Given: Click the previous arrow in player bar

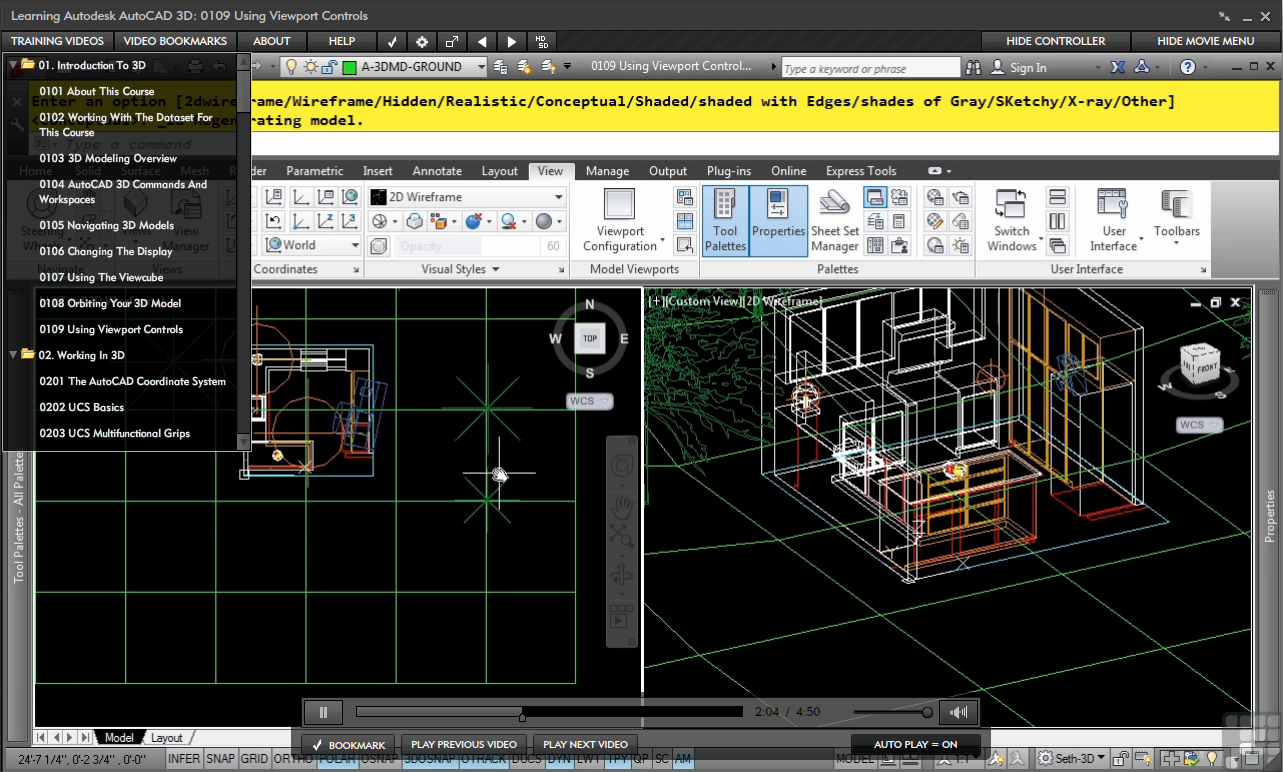Looking at the screenshot, I should [482, 41].
